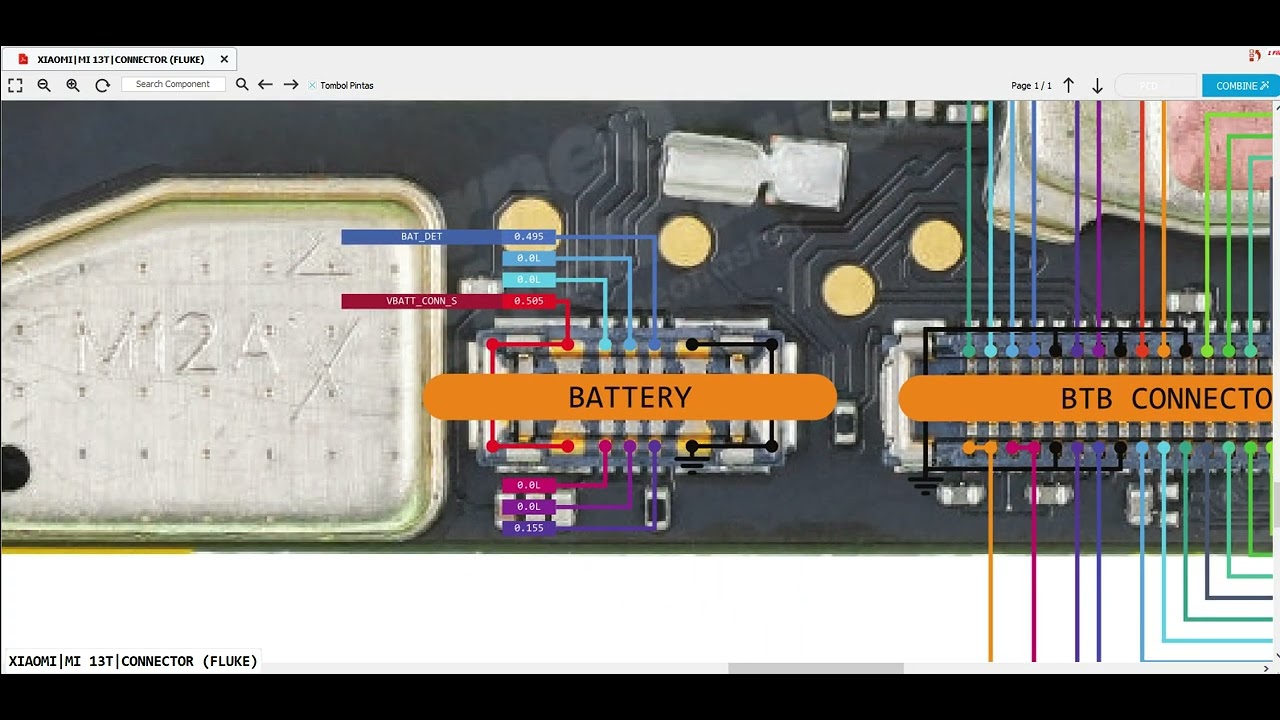Click the COMBINE button

tap(1241, 86)
